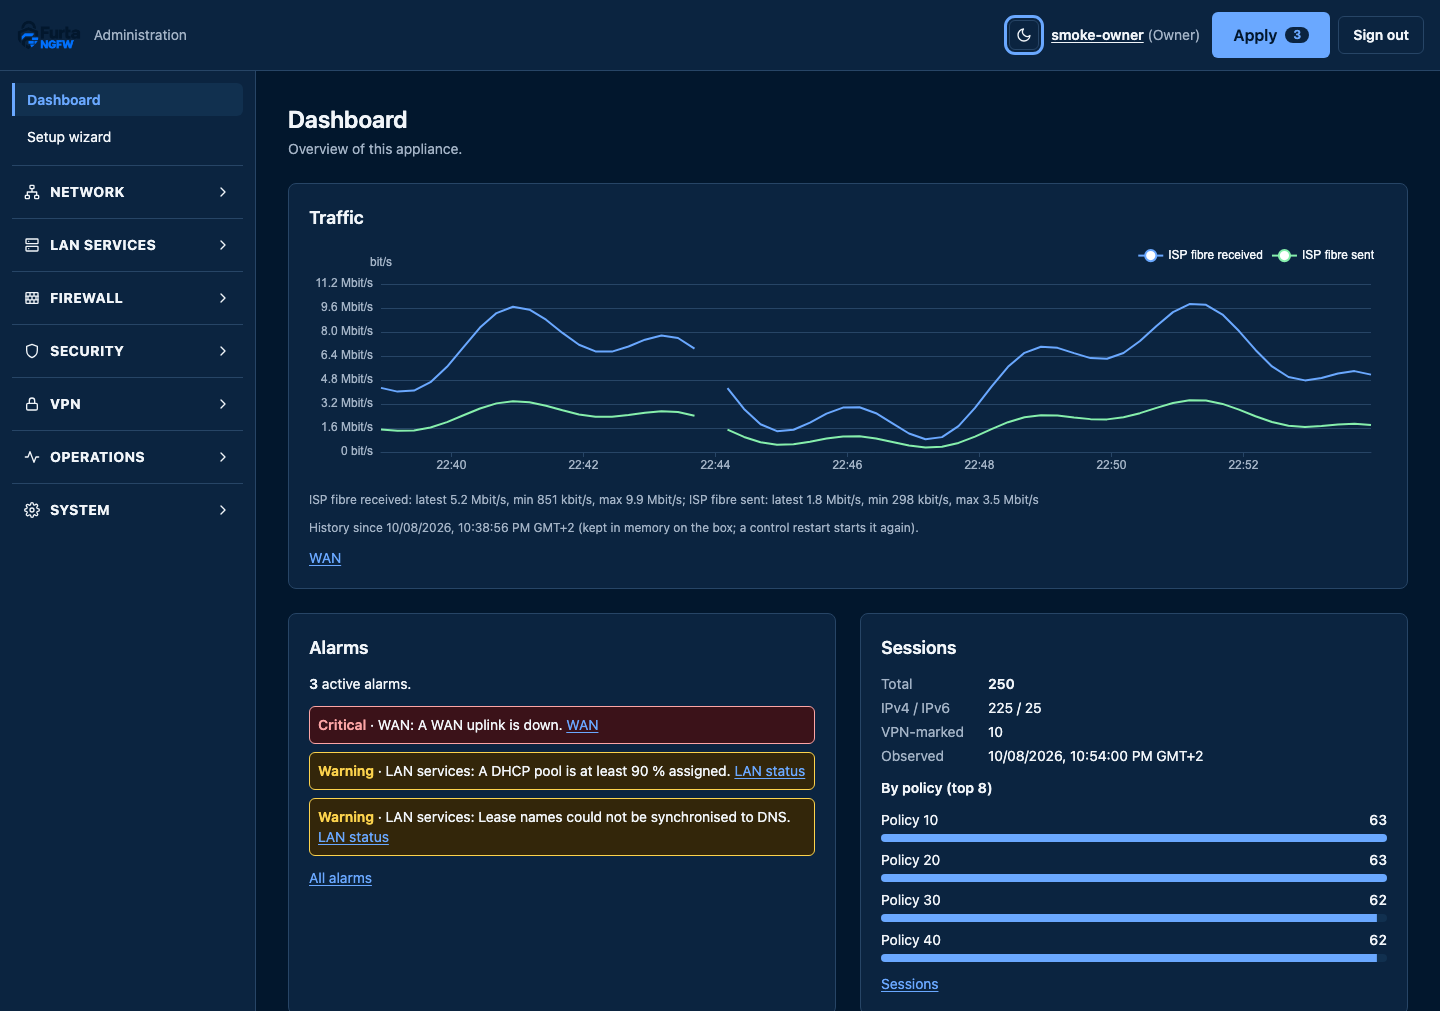Image resolution: width=1440 pixels, height=1011 pixels.
Task: Click the System gear icon
Action: click(32, 510)
